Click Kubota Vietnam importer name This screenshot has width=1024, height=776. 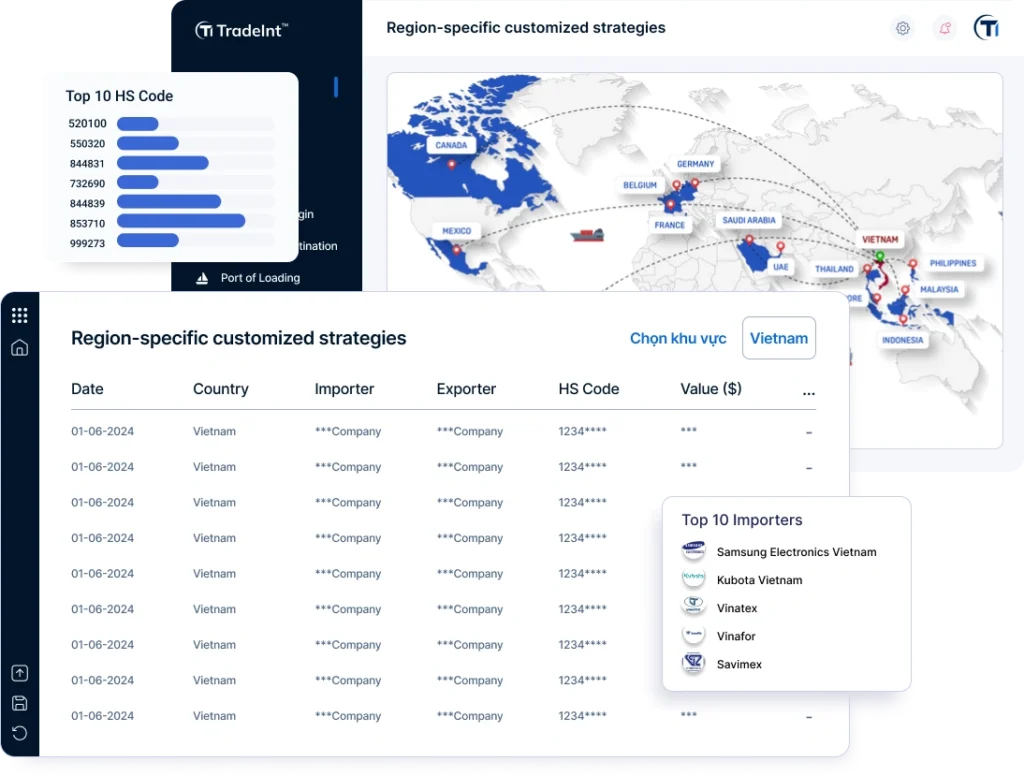point(760,580)
